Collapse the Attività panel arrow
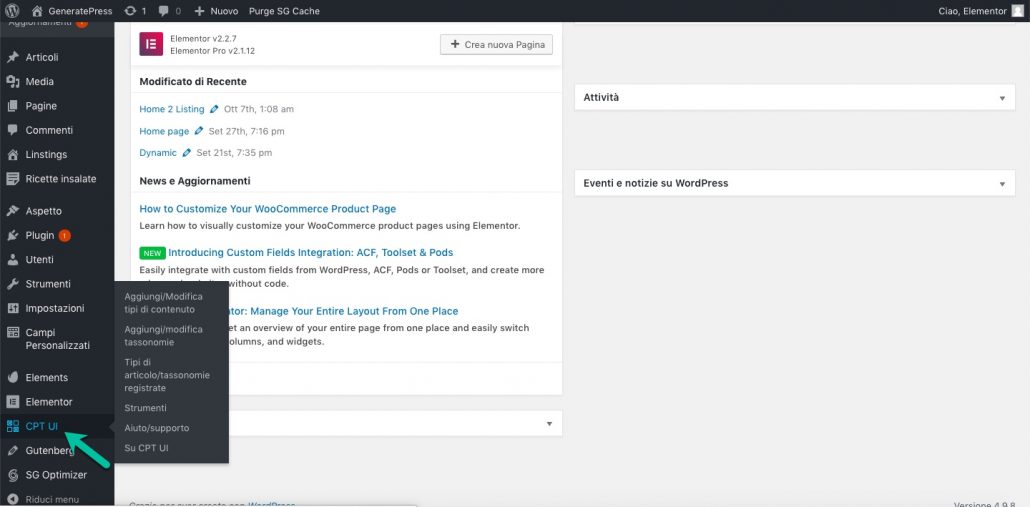Image resolution: width=1030 pixels, height=507 pixels. coord(1002,98)
